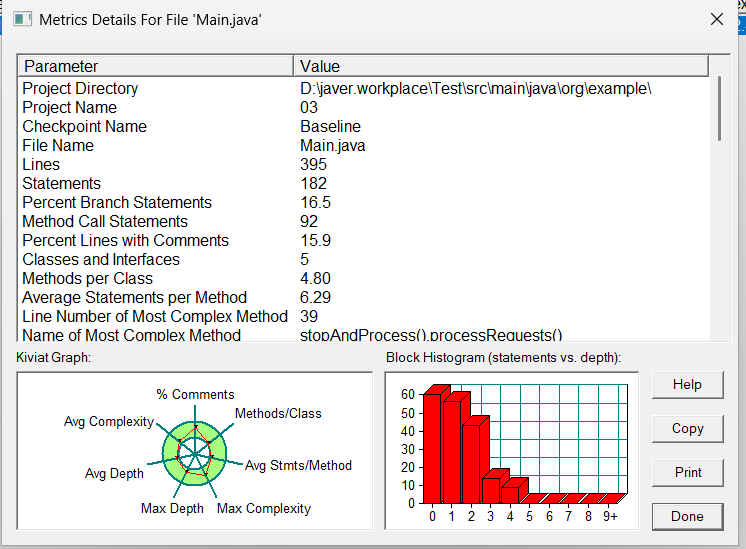Select the Methods per Class row
746x549 pixels.
click(x=364, y=279)
